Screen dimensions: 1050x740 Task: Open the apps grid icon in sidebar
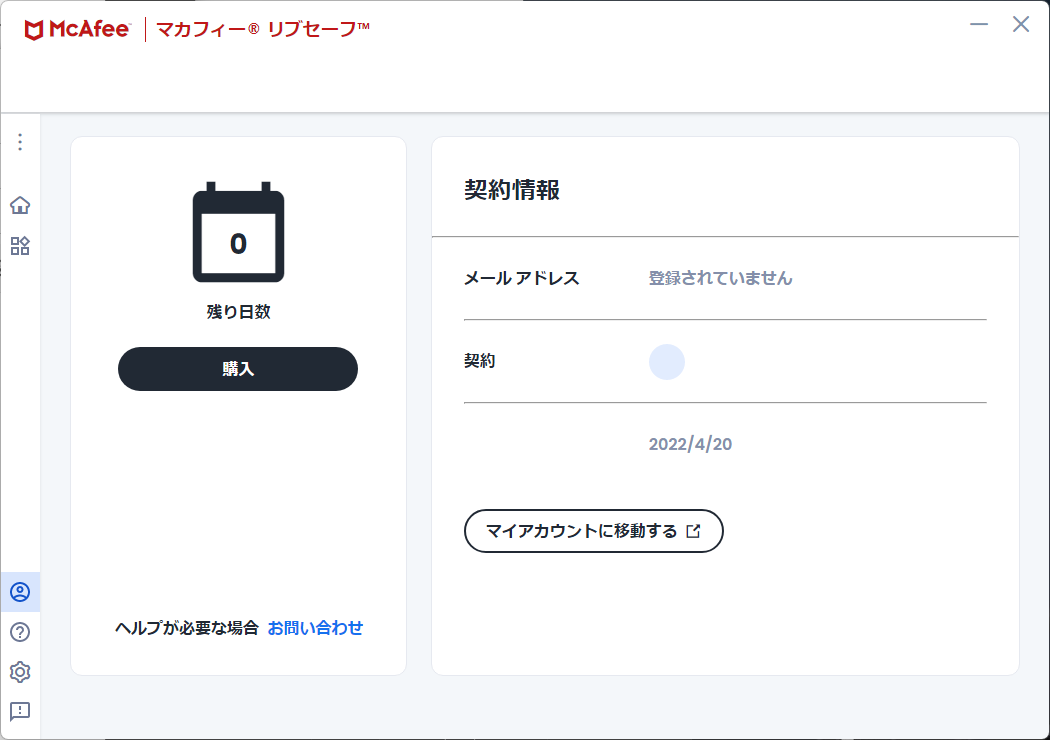pos(20,246)
